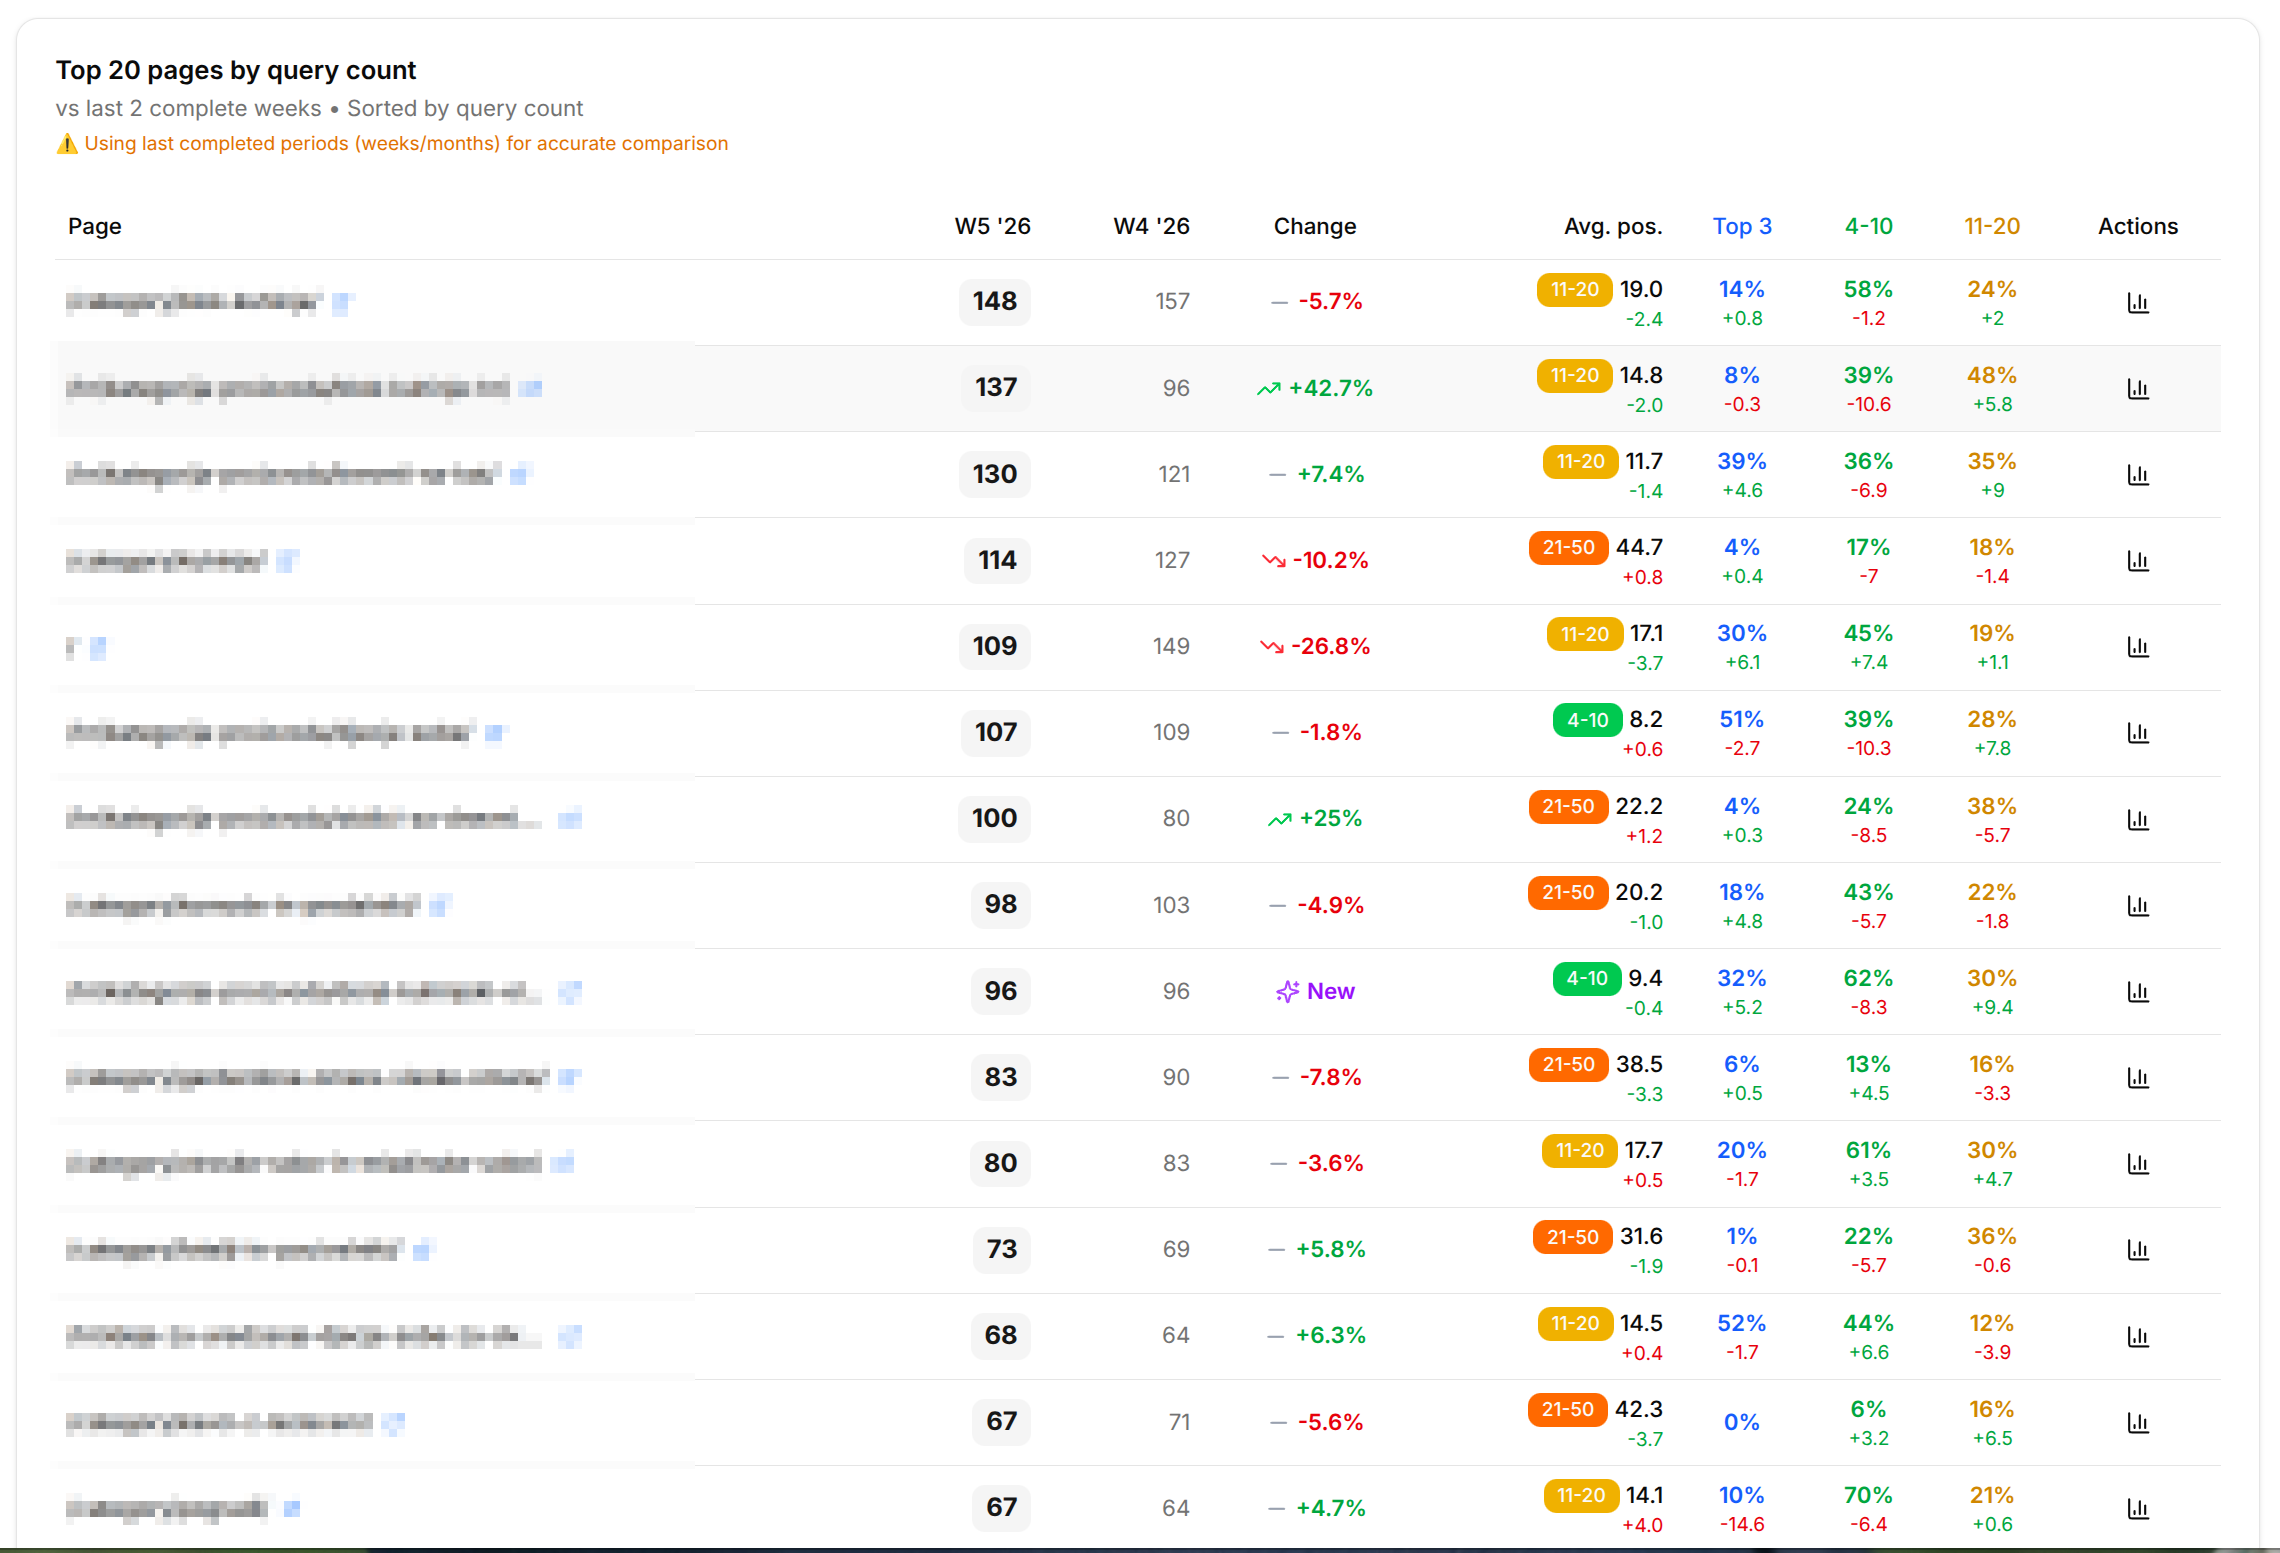
Task: Sort the table by the W5 '26 column
Action: tap(991, 226)
